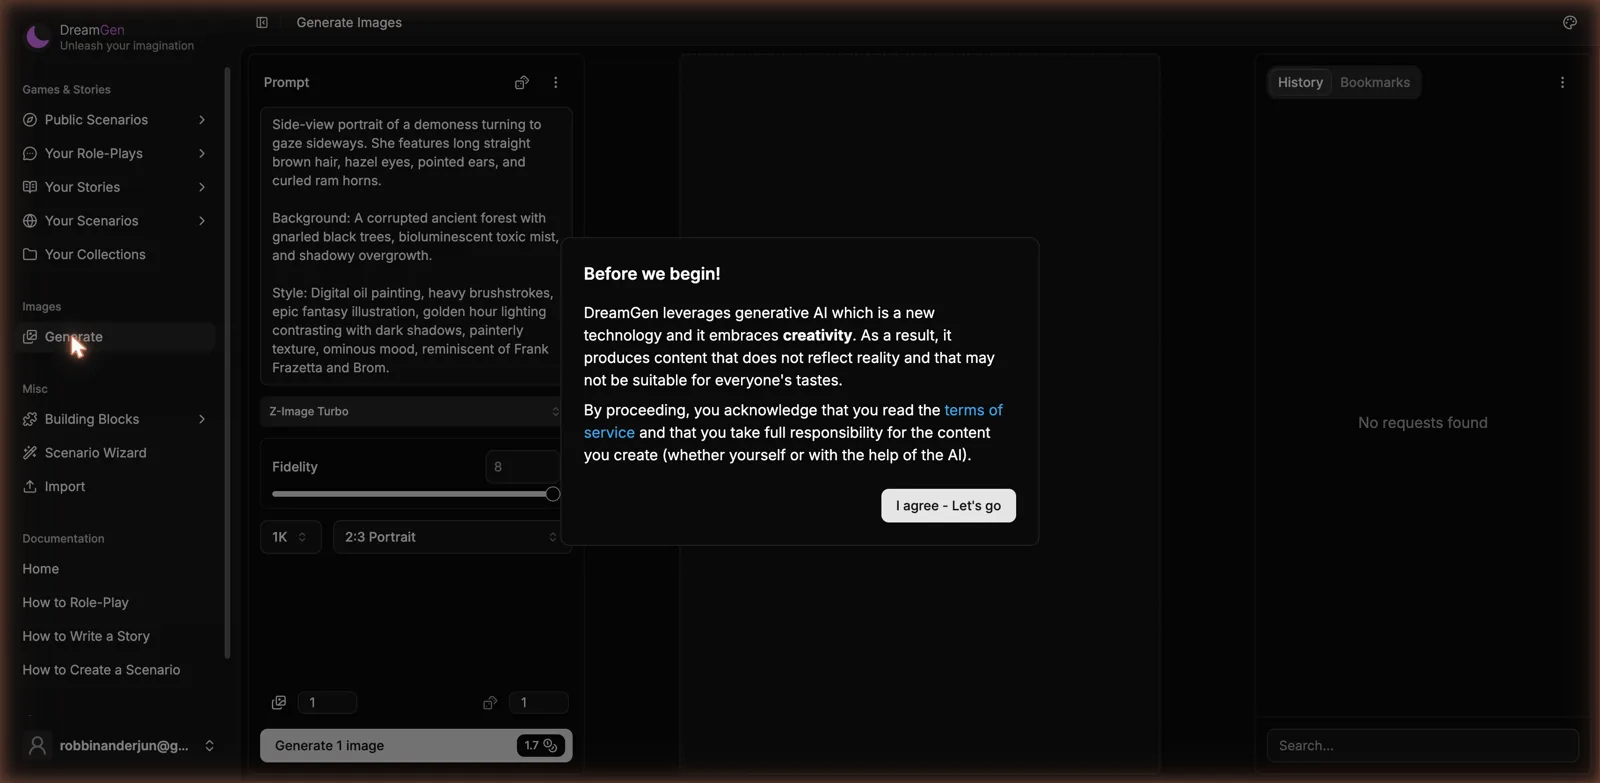Click the Your Collections folder icon
1600x783 pixels.
tap(30, 255)
